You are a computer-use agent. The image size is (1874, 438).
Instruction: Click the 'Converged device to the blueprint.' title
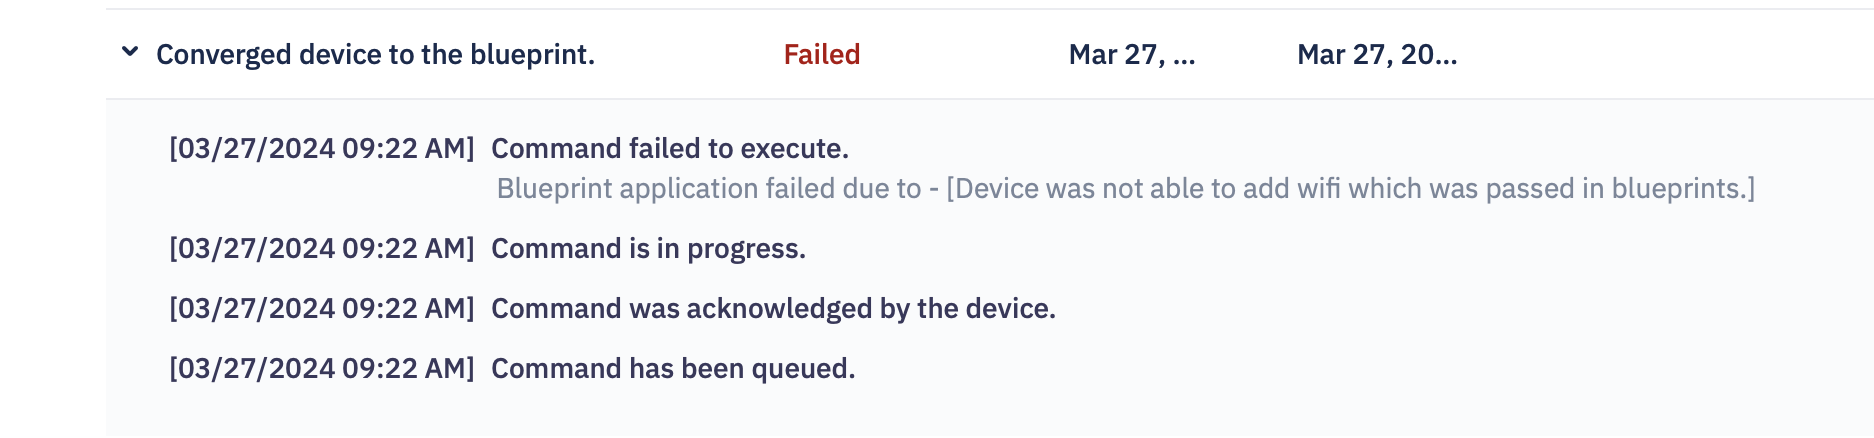coord(376,54)
